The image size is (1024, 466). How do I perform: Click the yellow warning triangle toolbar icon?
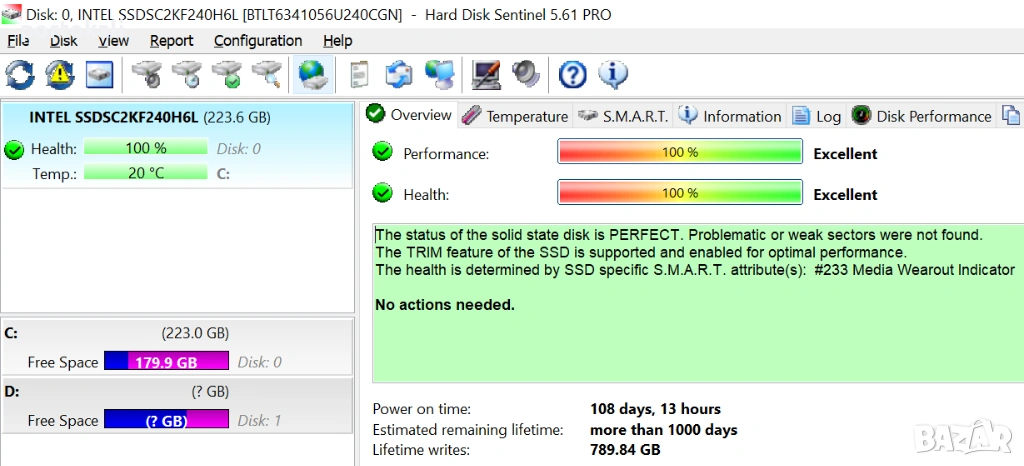60,74
